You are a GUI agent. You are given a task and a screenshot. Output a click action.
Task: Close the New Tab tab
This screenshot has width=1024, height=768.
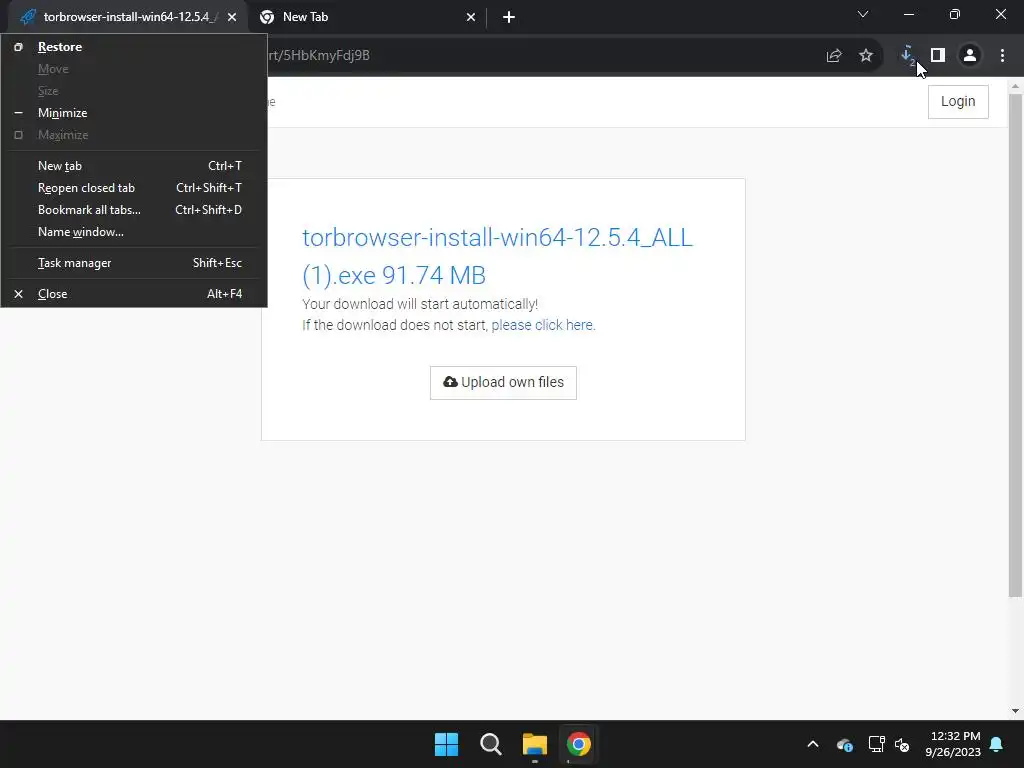[471, 17]
